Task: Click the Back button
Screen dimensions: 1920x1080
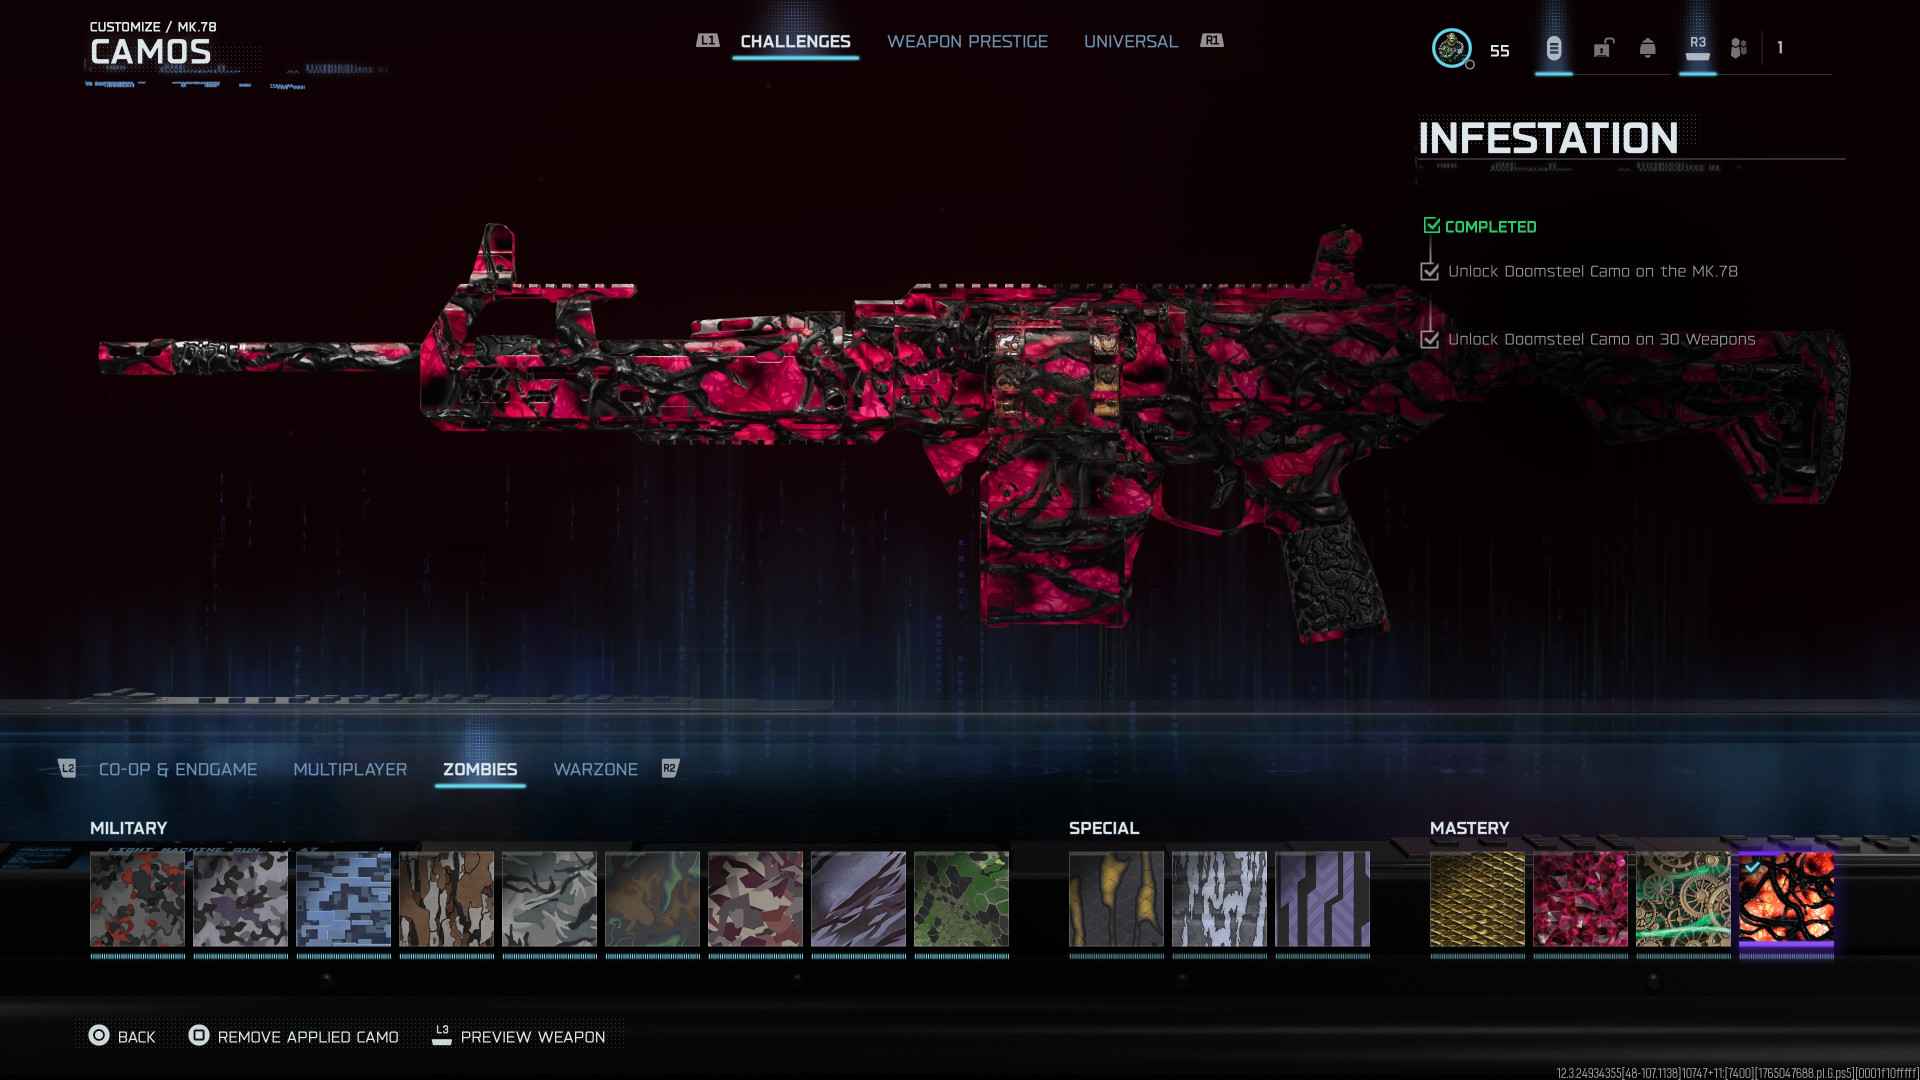Action: pos(122,1036)
